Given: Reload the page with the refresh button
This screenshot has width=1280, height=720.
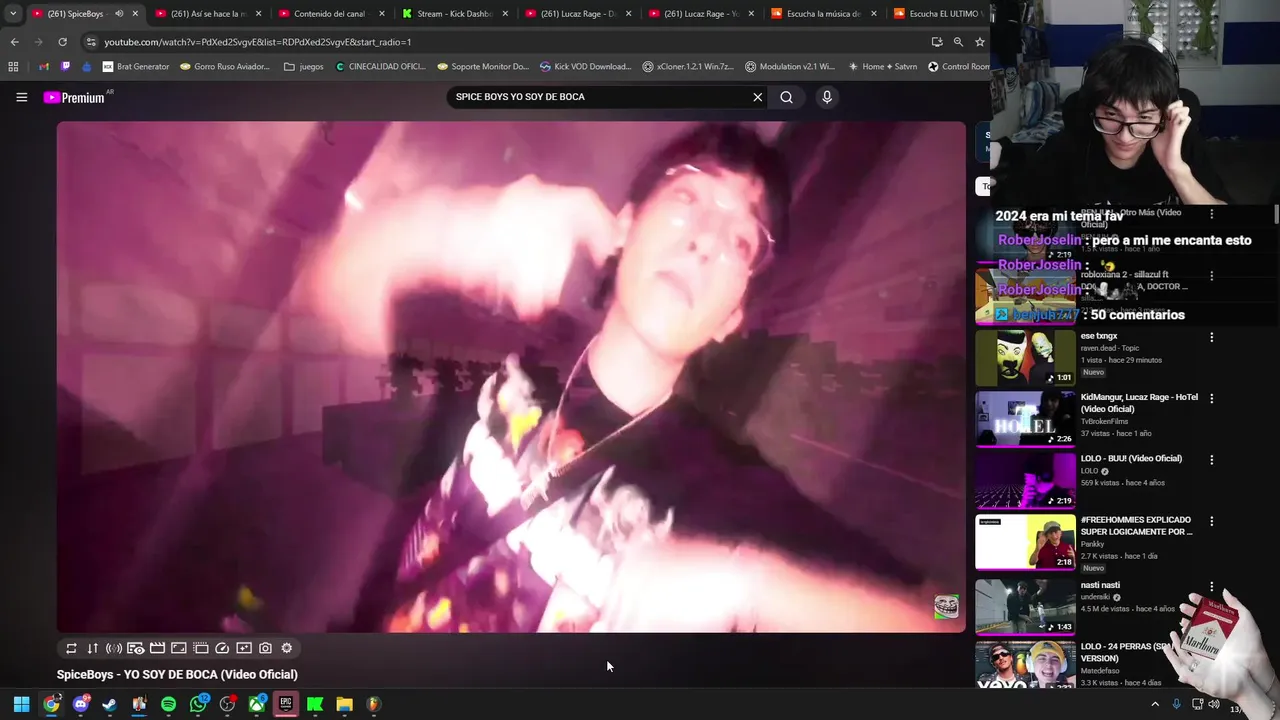Looking at the screenshot, I should (x=62, y=42).
